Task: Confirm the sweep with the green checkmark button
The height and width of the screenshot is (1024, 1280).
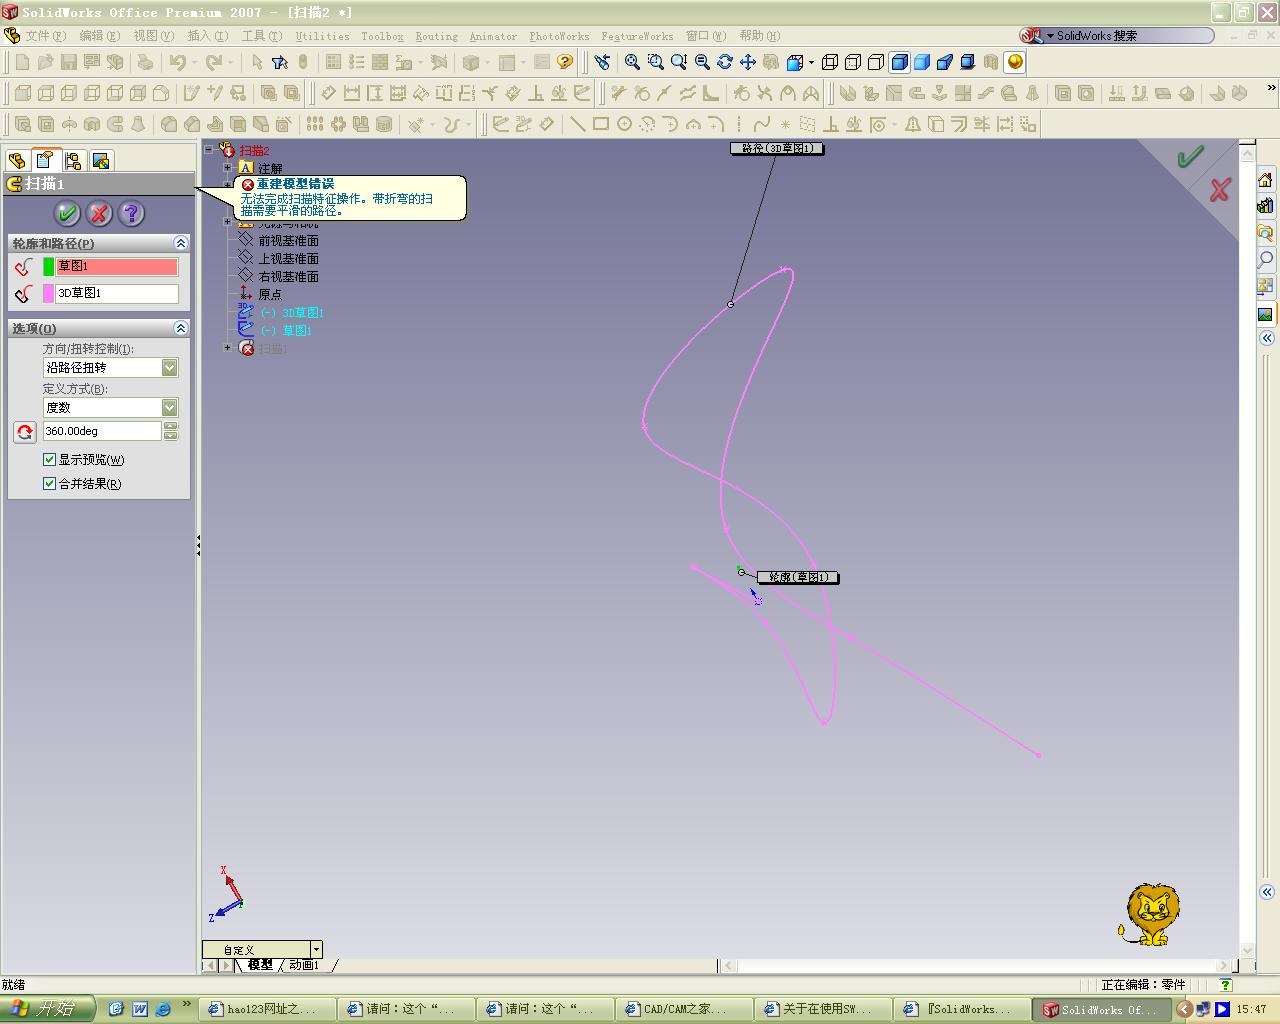Action: (x=67, y=213)
